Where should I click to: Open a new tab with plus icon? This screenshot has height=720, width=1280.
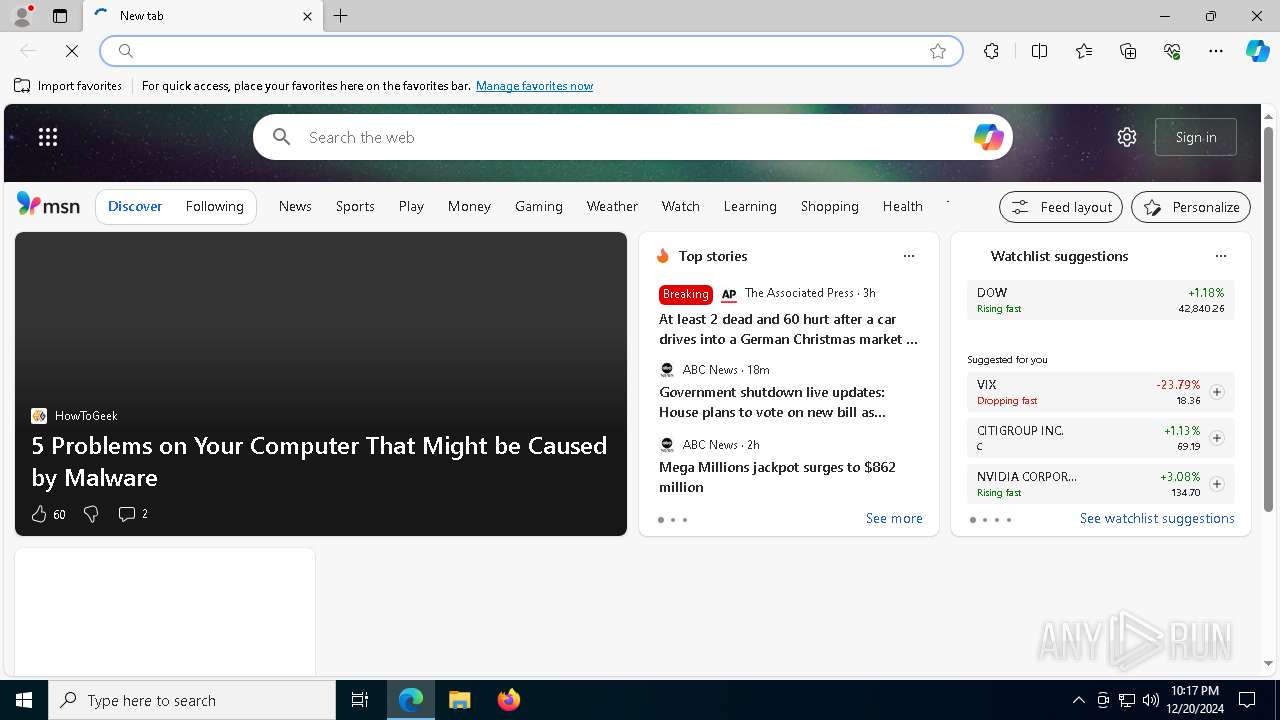(341, 16)
